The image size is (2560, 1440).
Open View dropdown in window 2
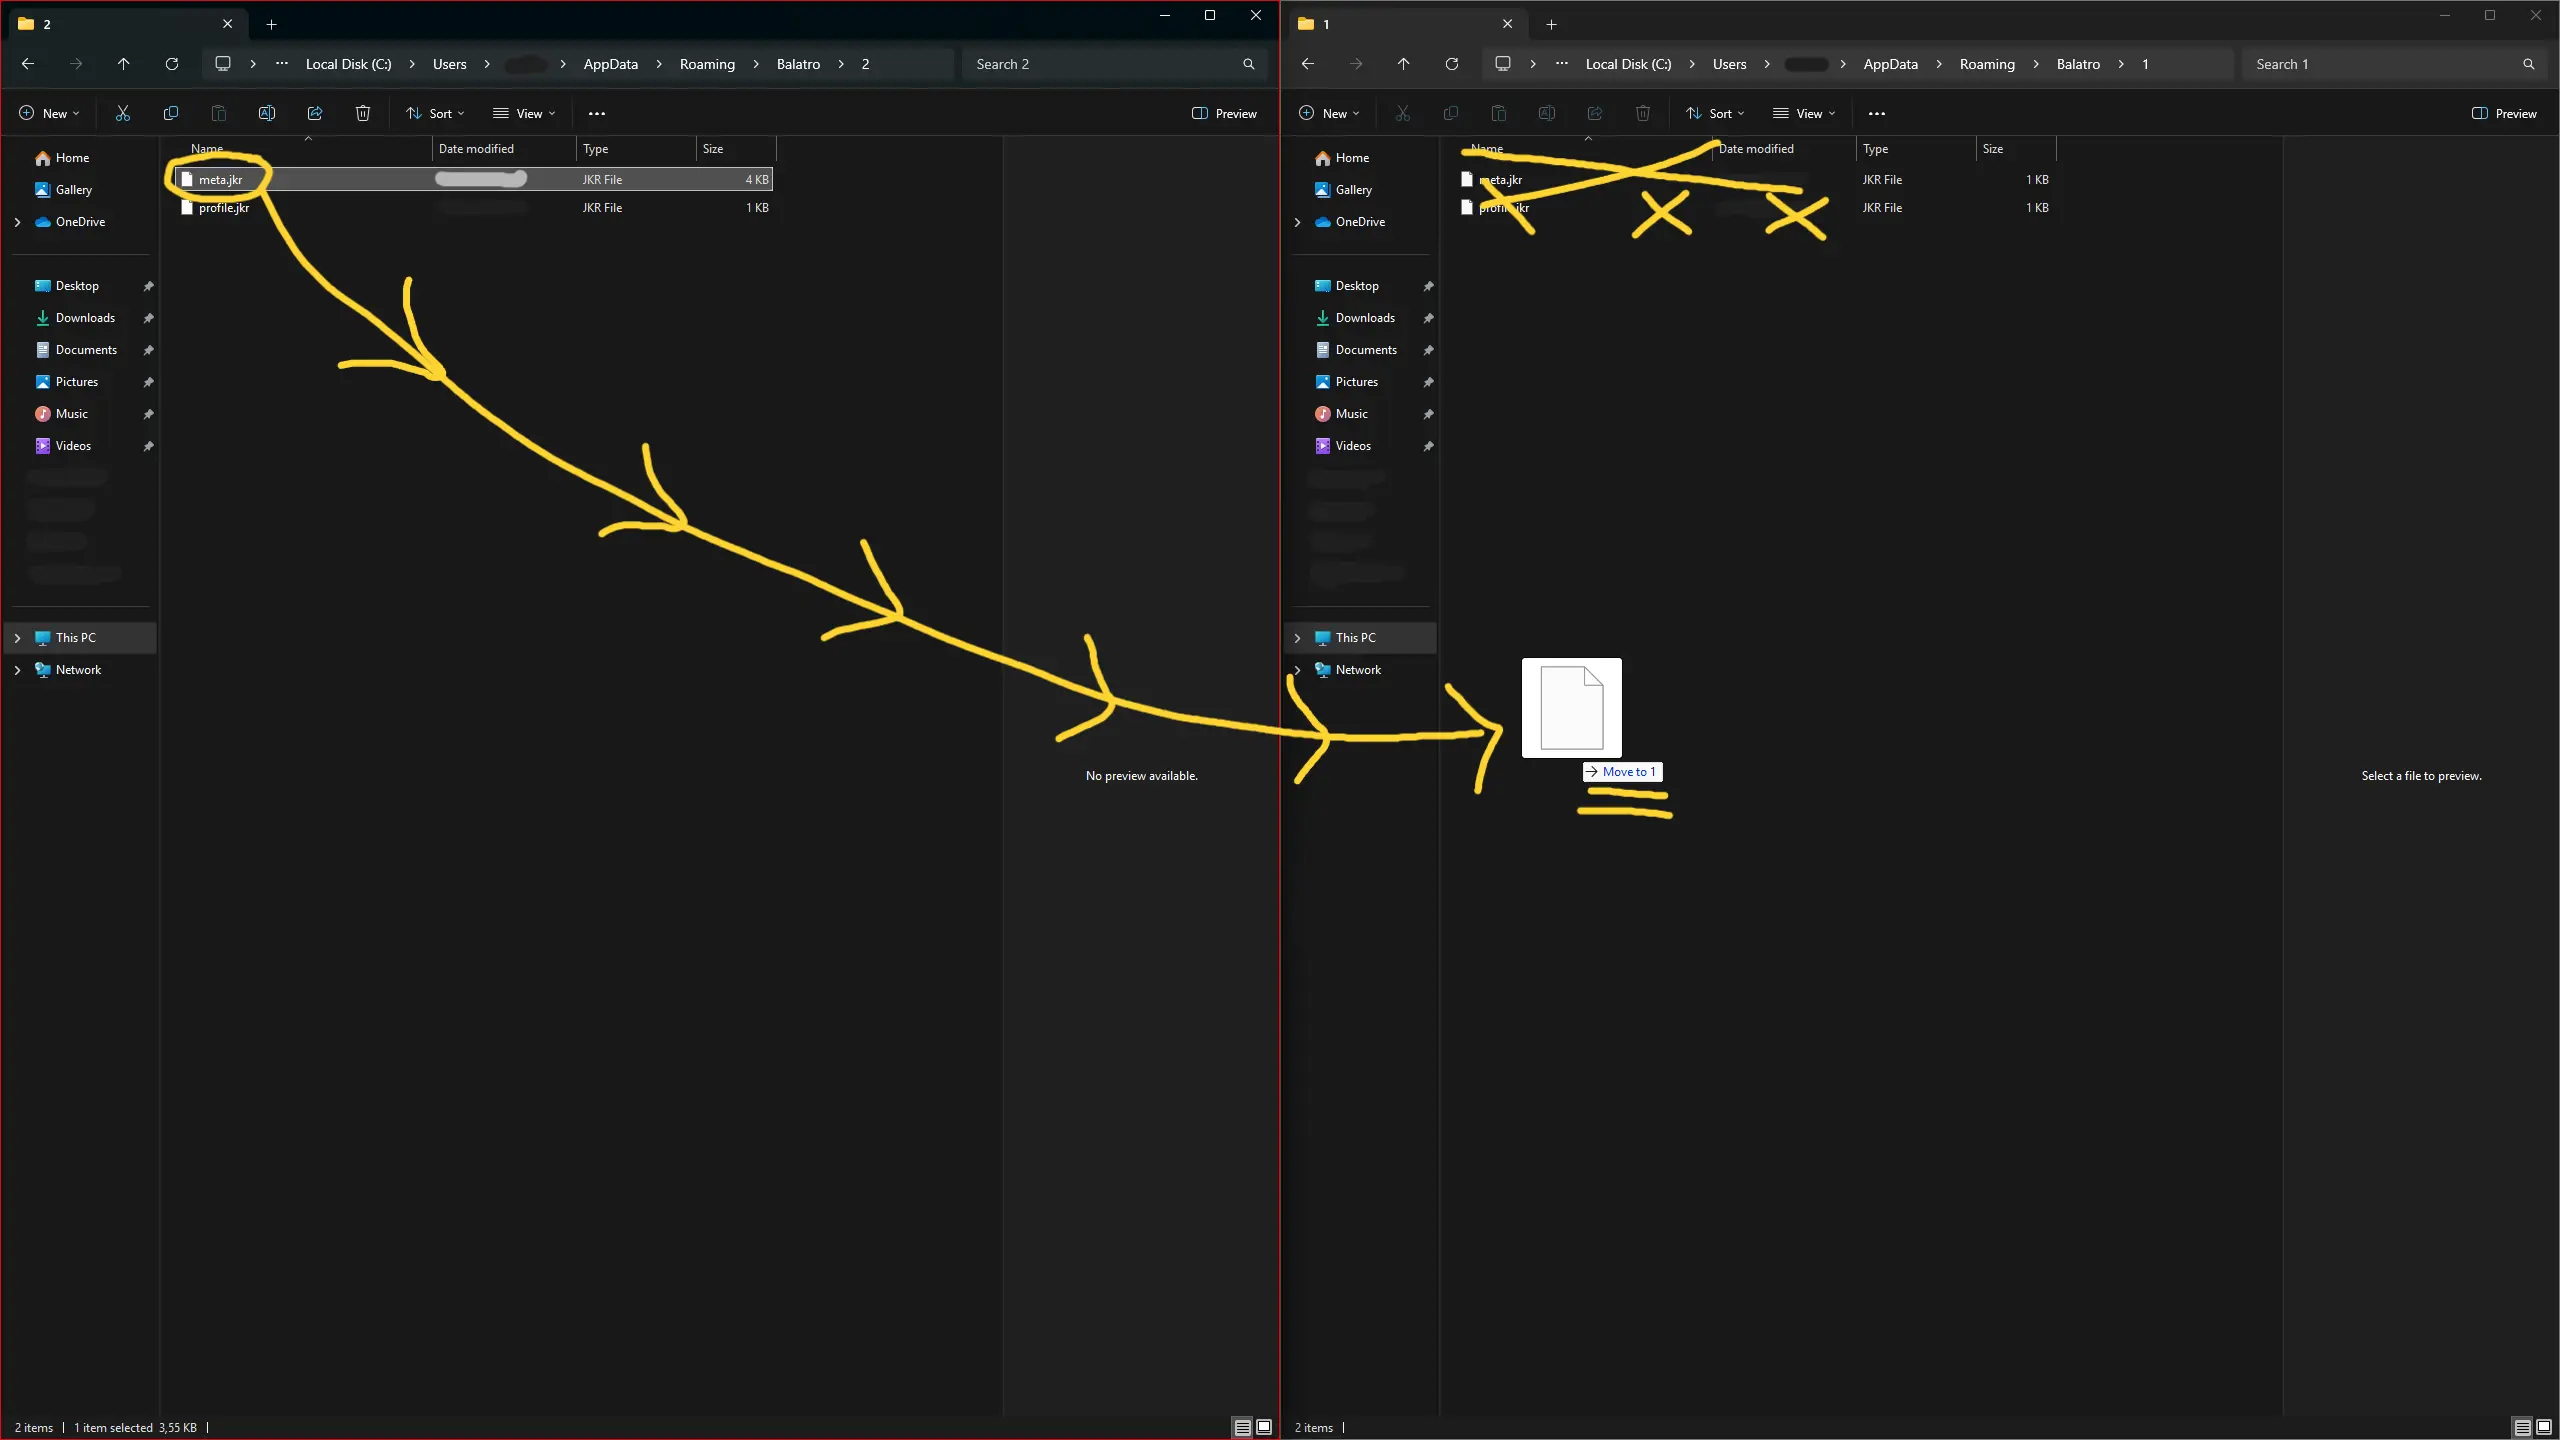coord(524,113)
